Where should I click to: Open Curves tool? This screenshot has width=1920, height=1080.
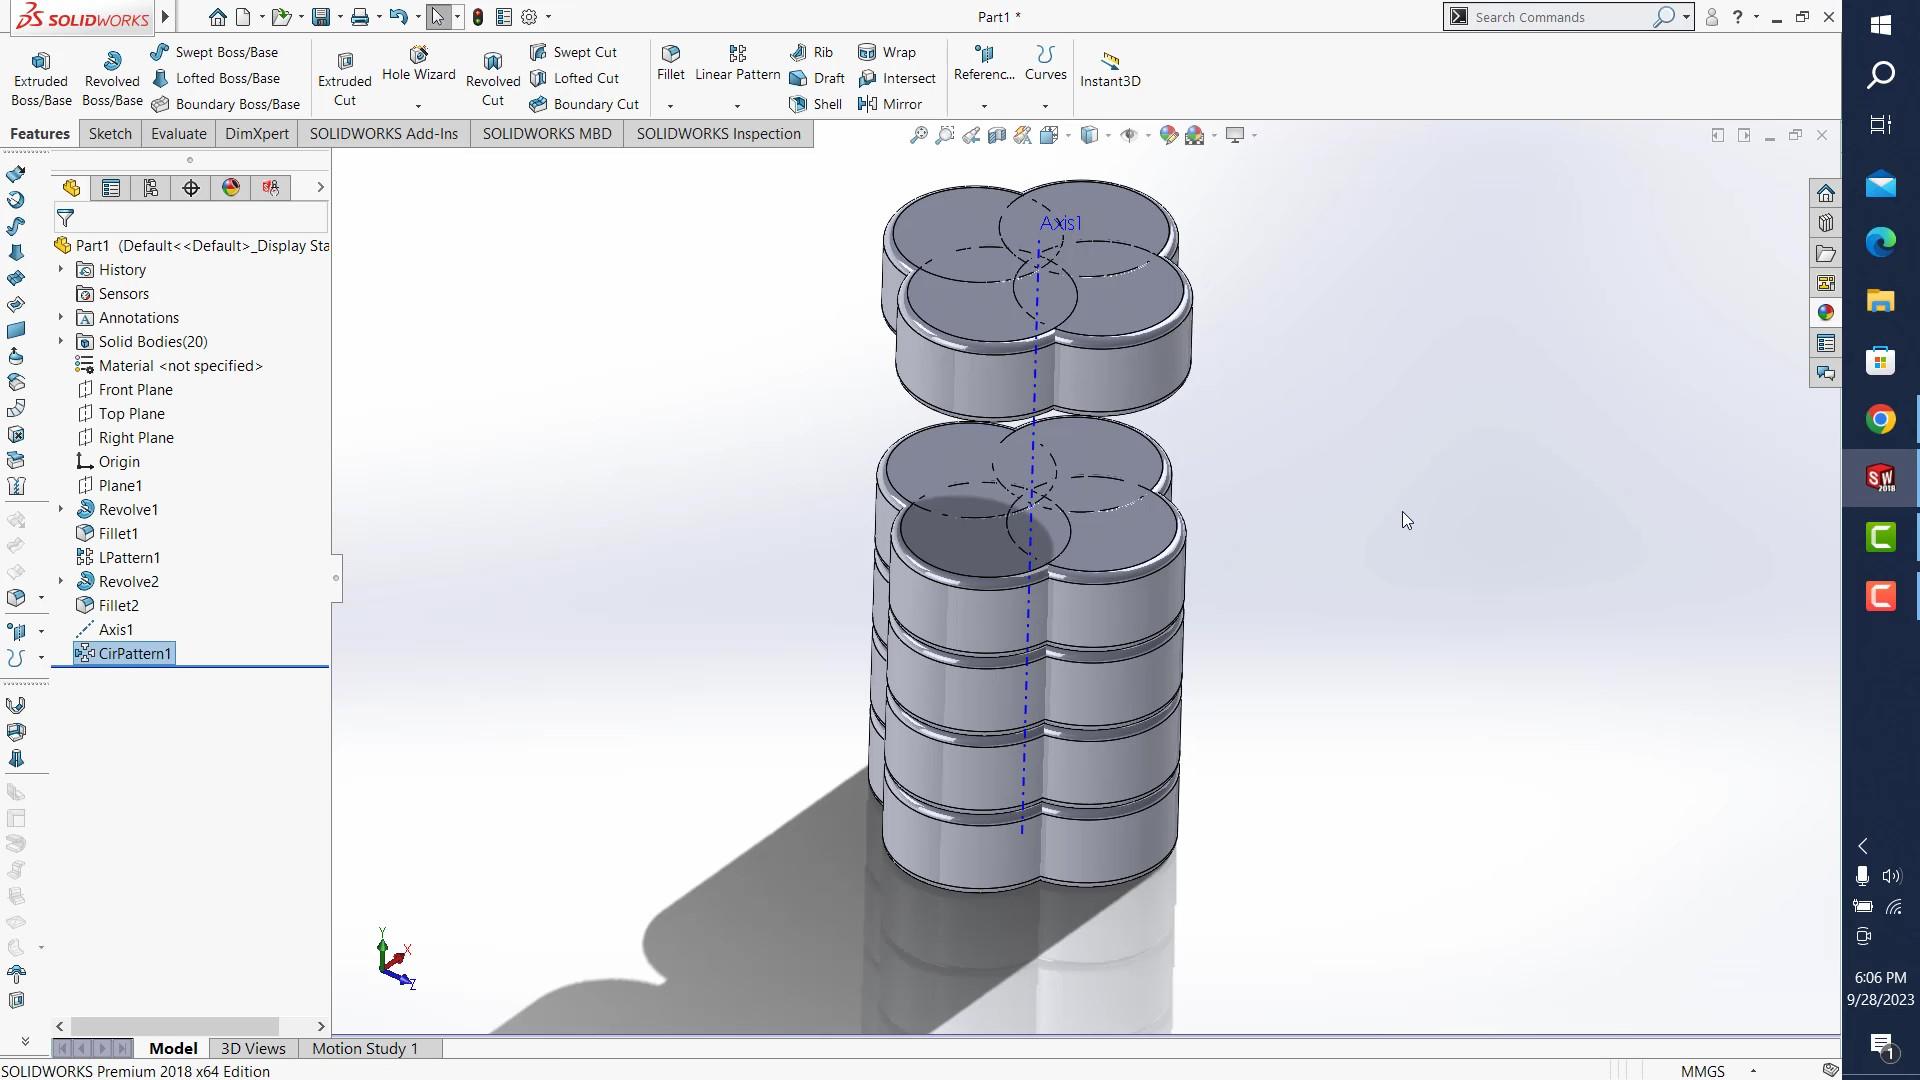pos(1045,63)
